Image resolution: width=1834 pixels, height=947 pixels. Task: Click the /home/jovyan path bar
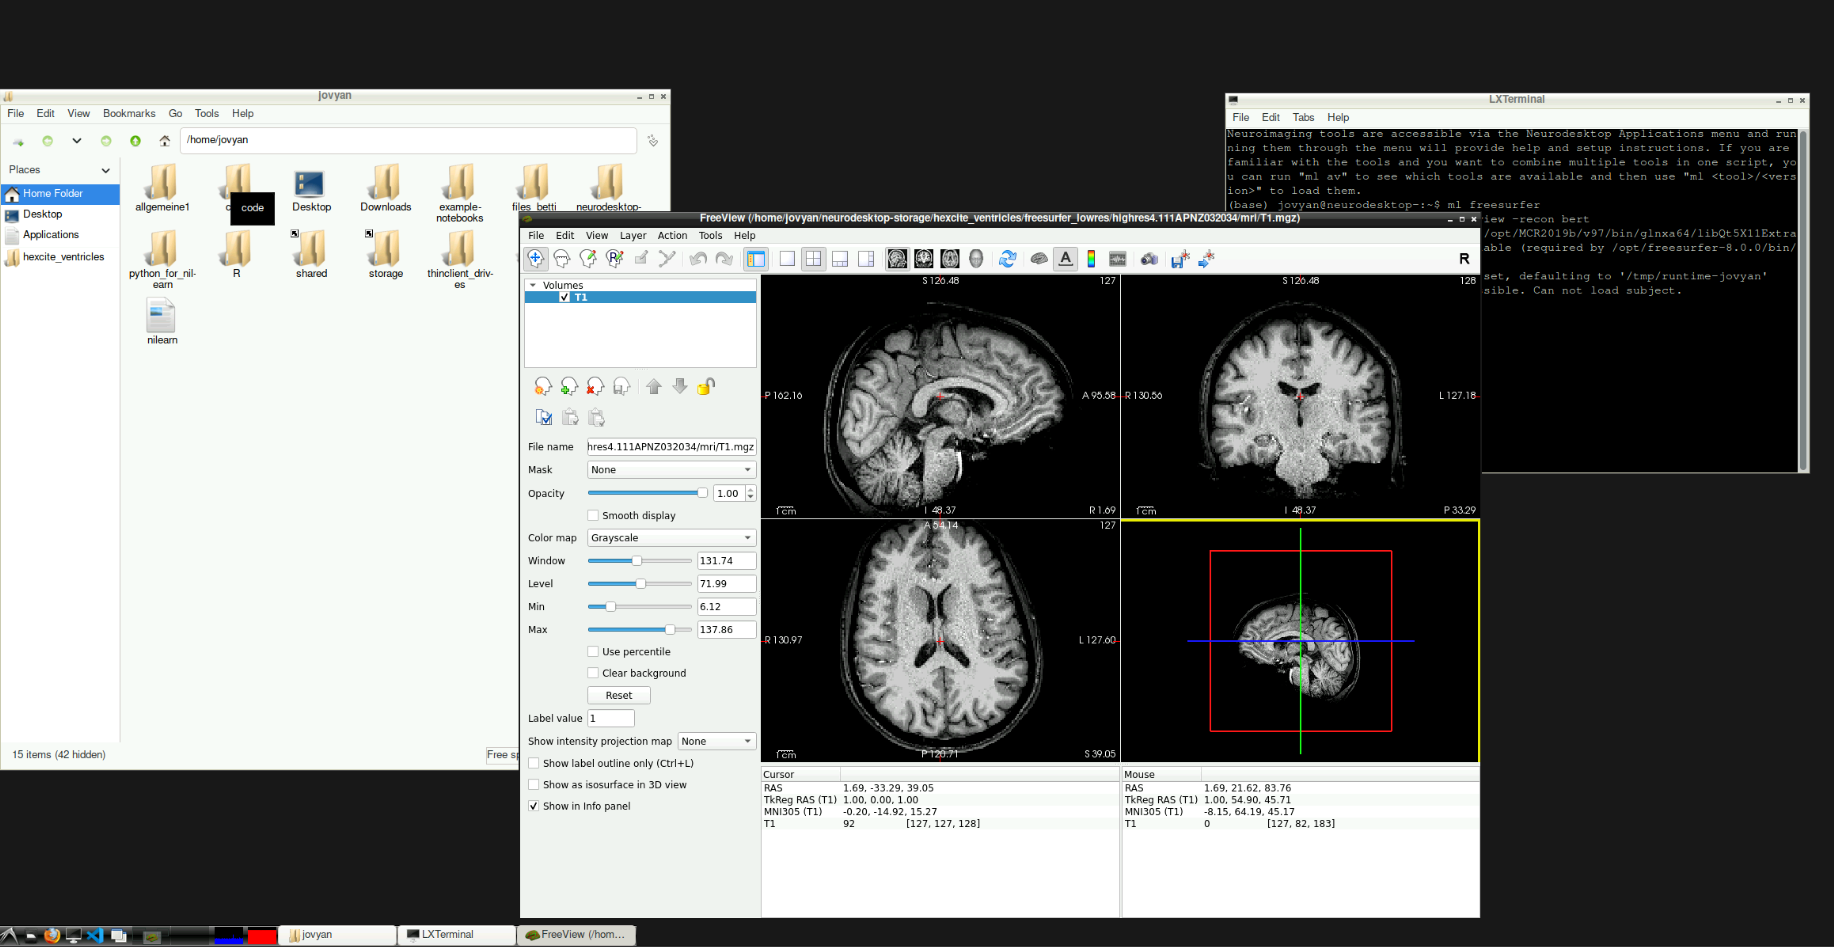[408, 140]
